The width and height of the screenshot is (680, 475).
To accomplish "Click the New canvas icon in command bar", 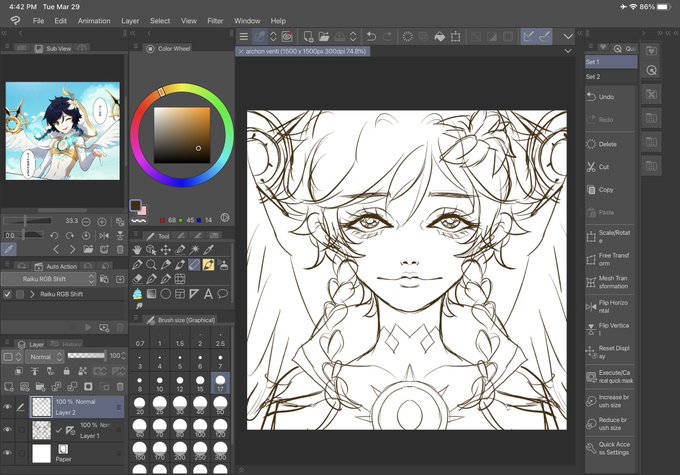I will 308,36.
